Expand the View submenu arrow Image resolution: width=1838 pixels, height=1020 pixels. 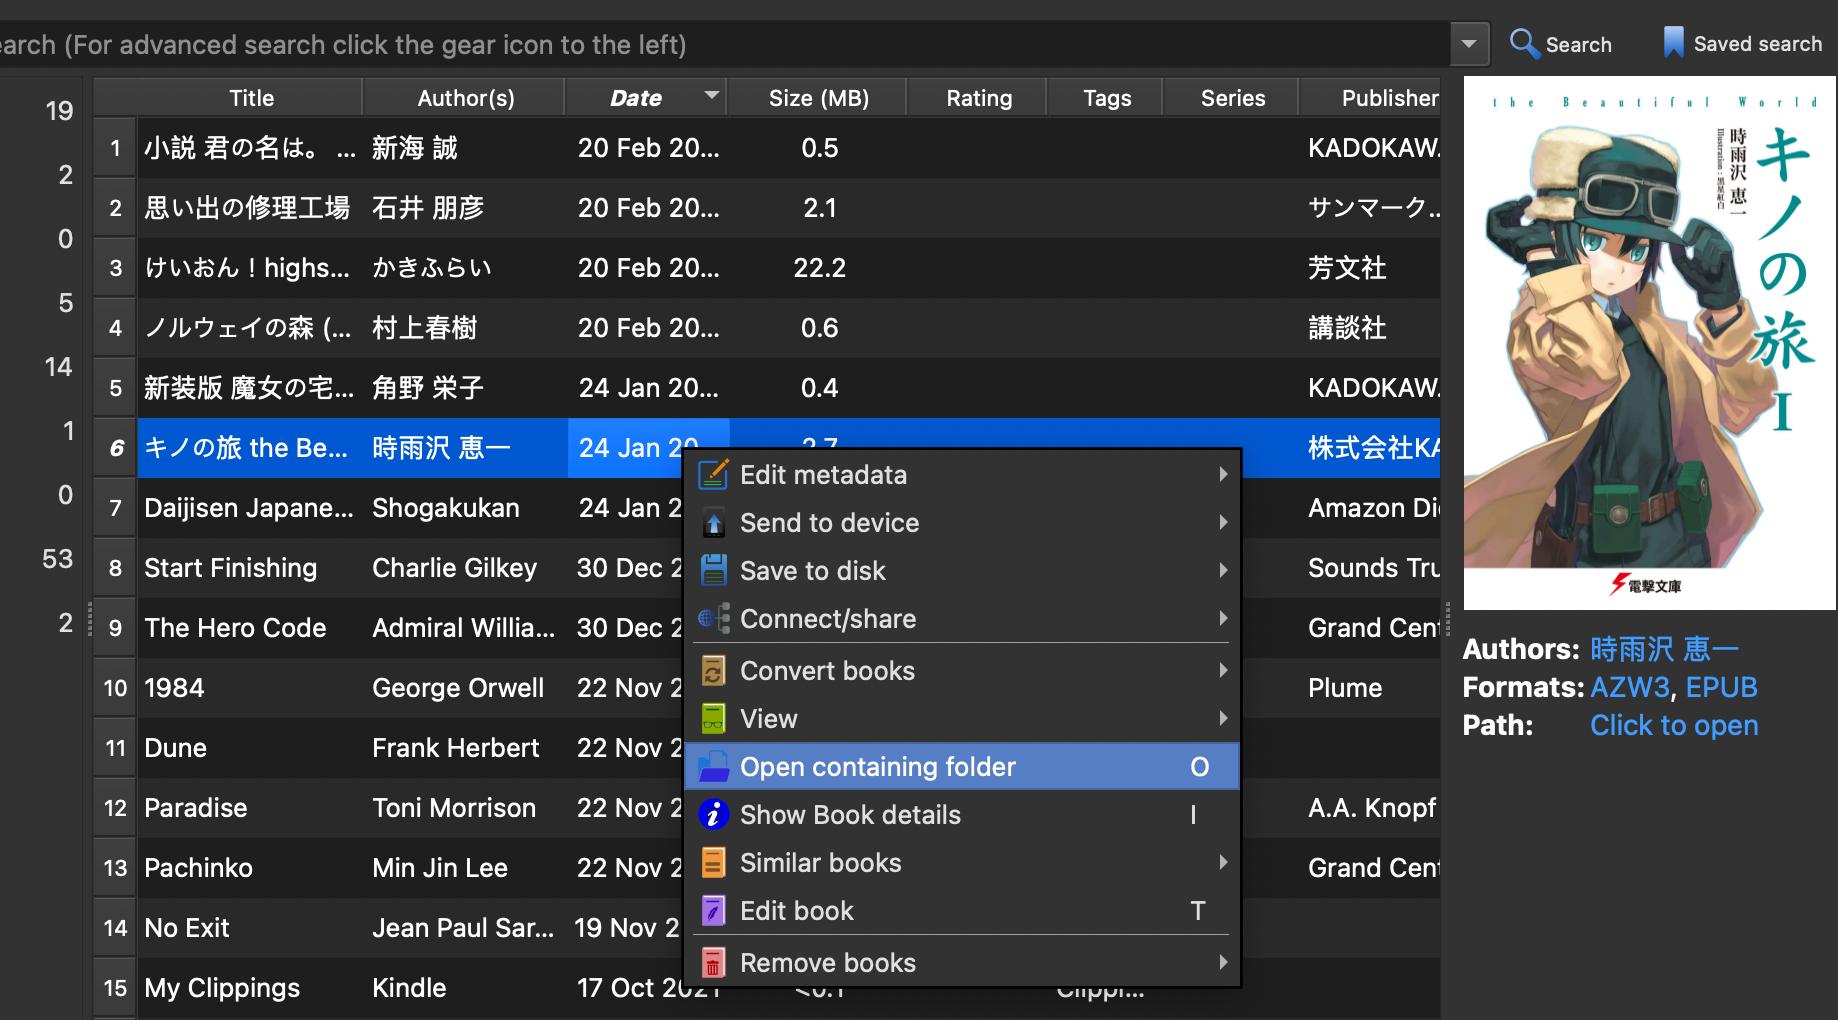pos(1223,719)
